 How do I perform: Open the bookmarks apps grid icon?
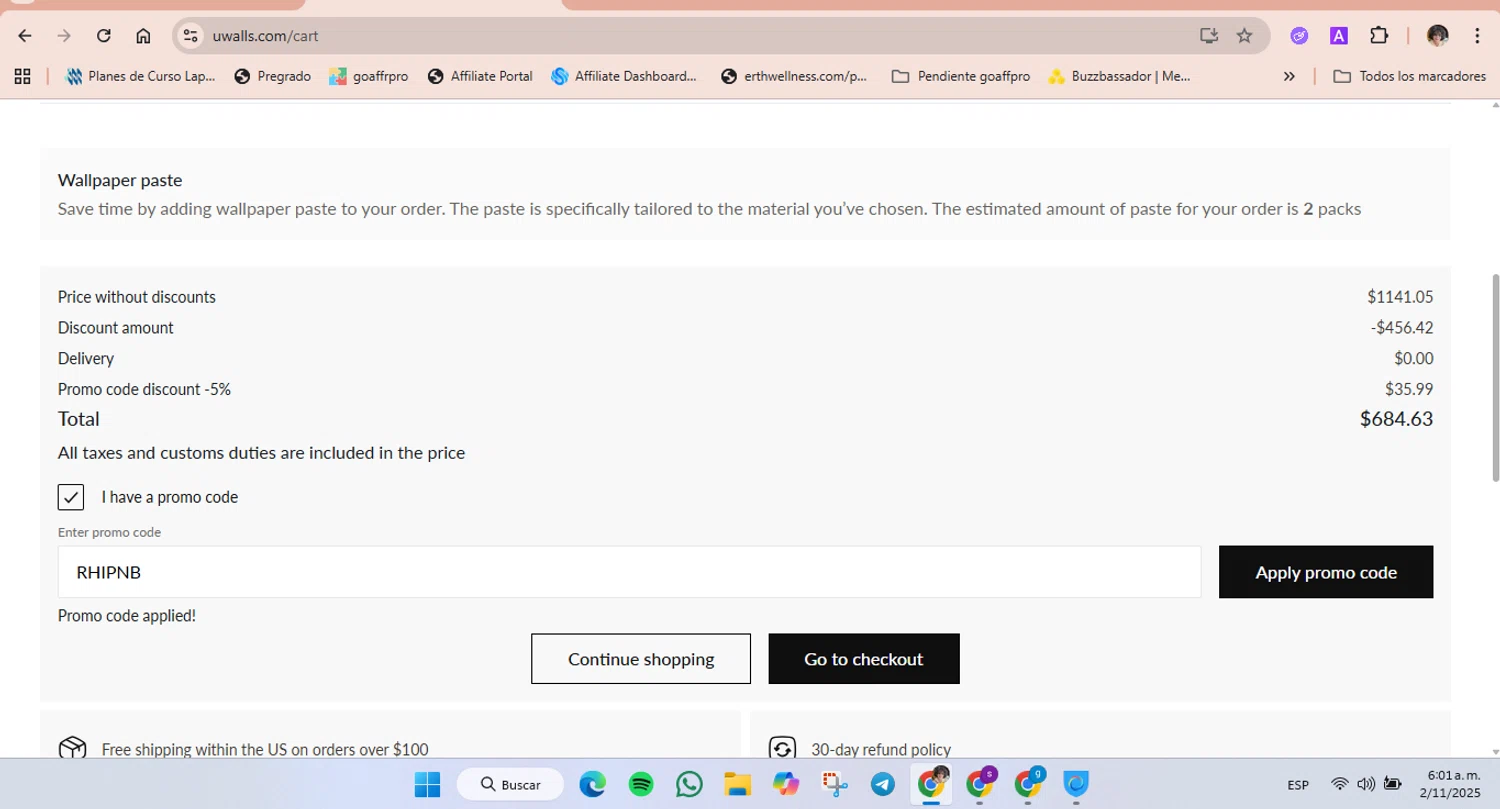point(22,76)
